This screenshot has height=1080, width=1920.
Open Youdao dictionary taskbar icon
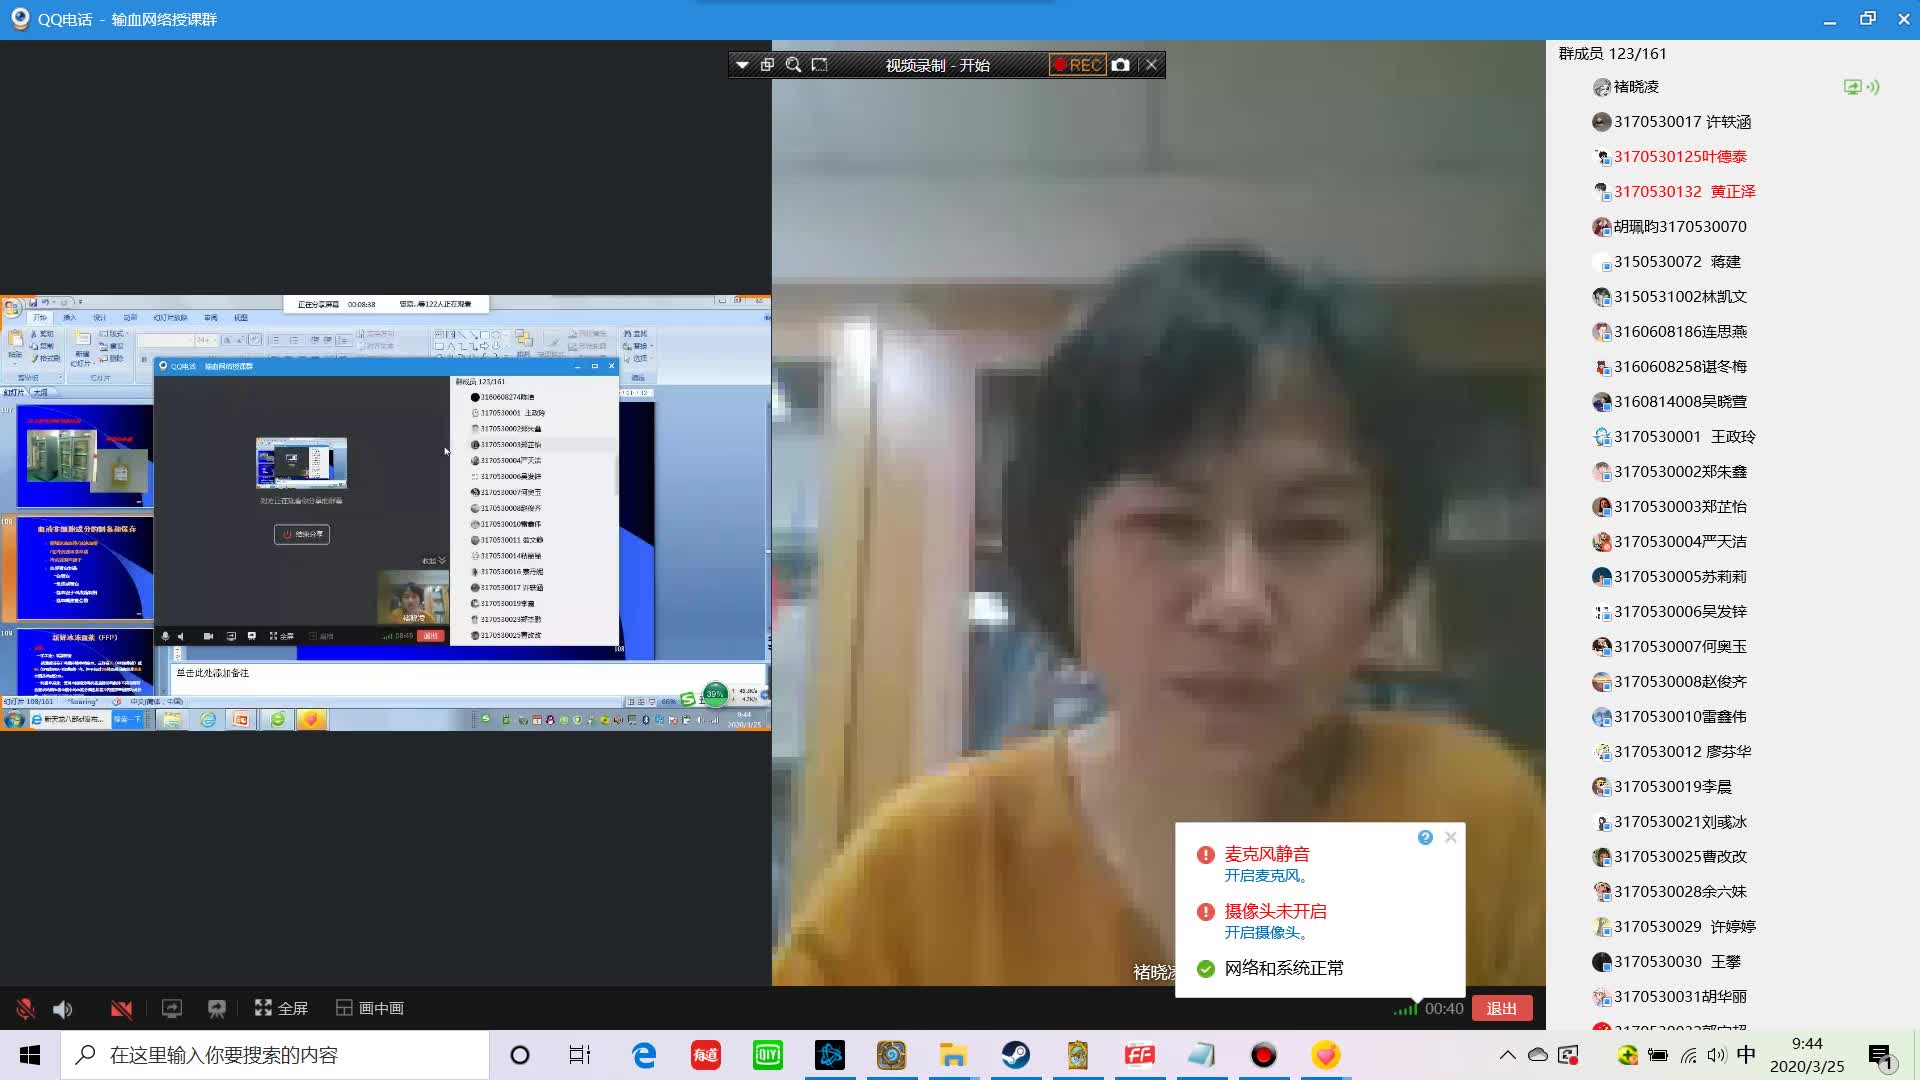click(706, 1055)
